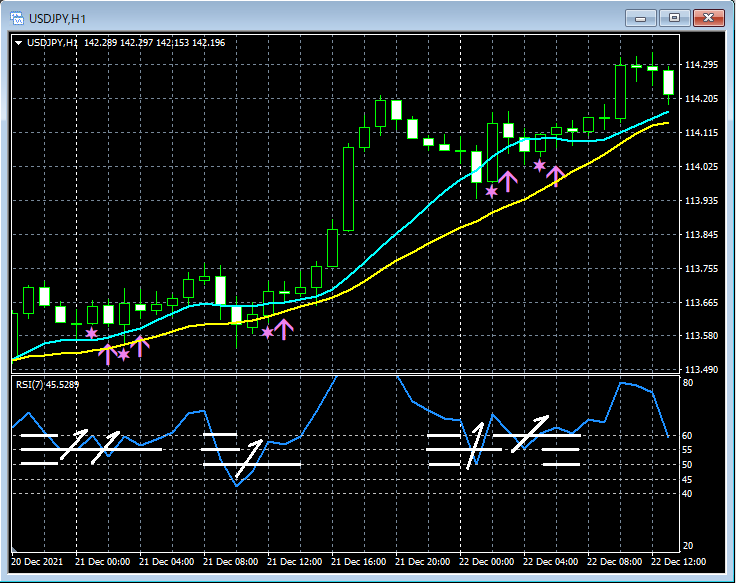Click the 21 Dec 16:00 time label

tap(358, 562)
